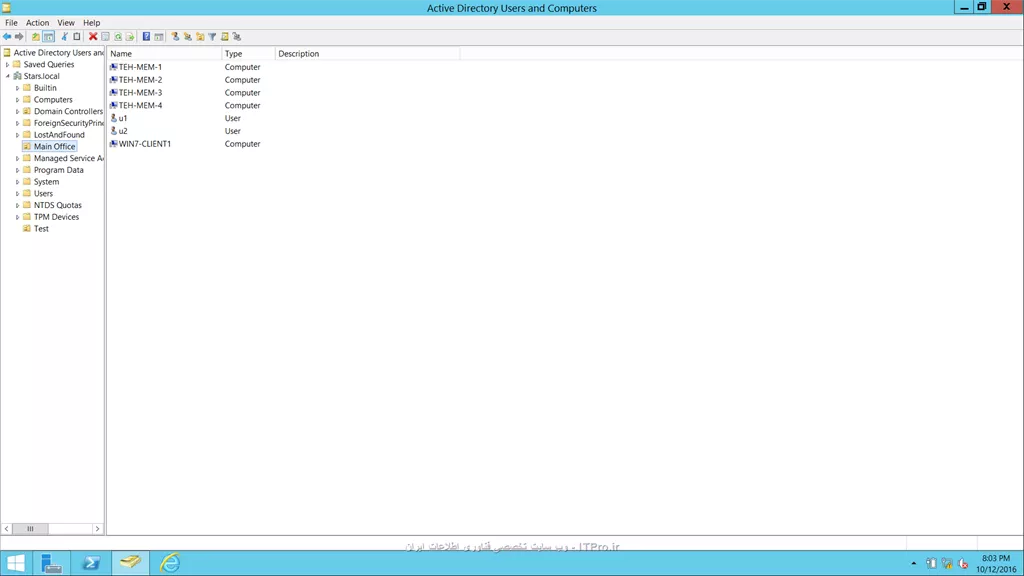1024x576 pixels.
Task: Expand the Program Data arrow
Action: point(18,170)
